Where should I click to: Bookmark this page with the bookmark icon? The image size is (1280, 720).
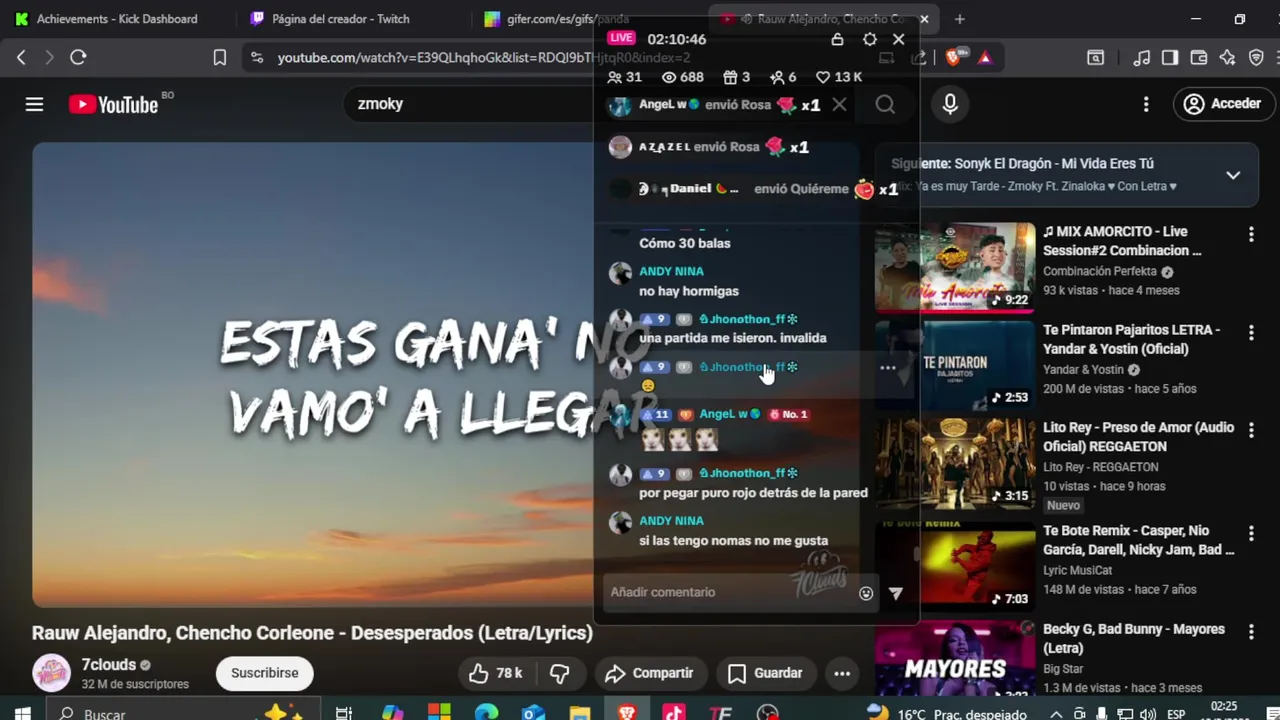(x=220, y=58)
